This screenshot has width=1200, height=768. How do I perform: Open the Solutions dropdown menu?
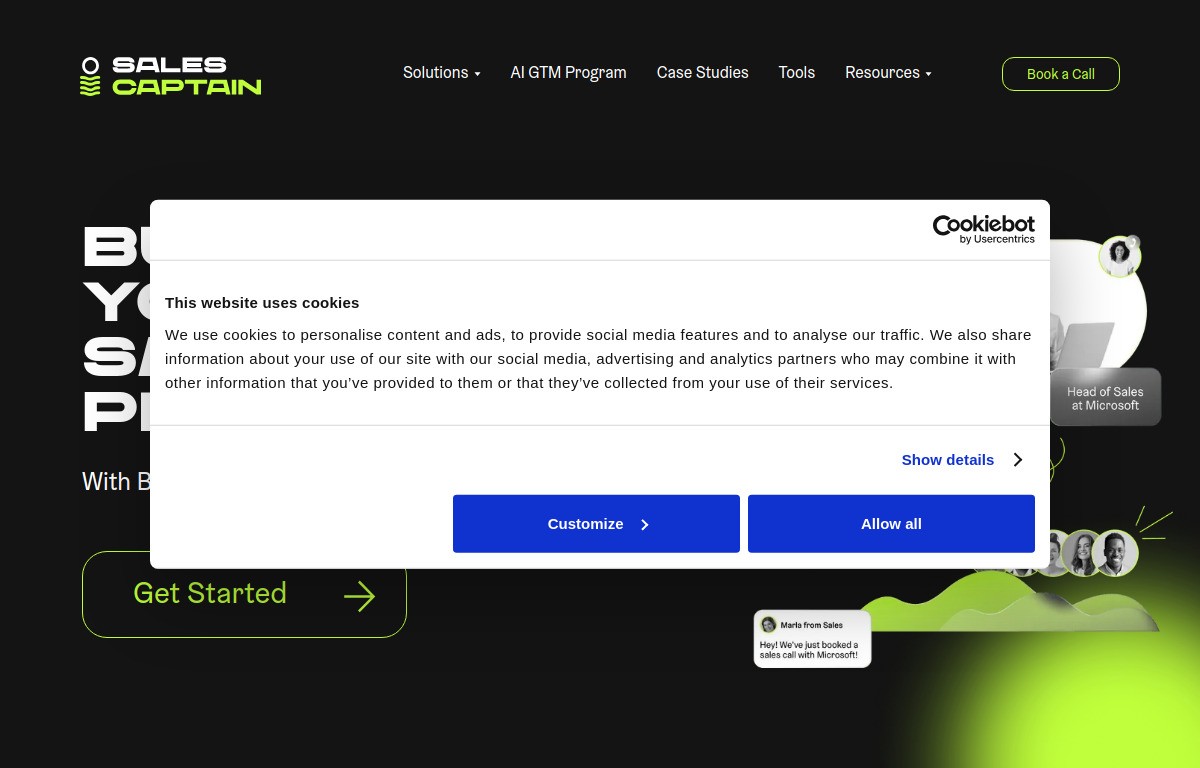(x=441, y=73)
